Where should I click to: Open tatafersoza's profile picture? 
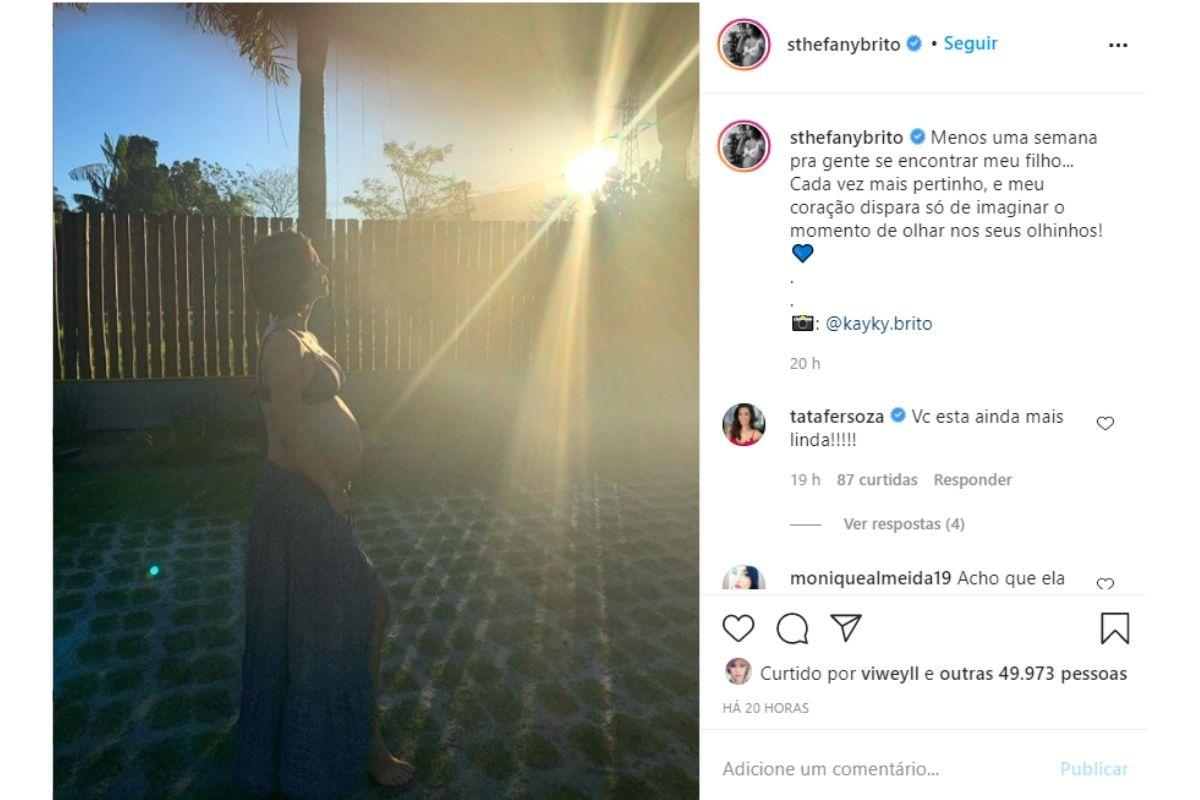pyautogui.click(x=743, y=425)
